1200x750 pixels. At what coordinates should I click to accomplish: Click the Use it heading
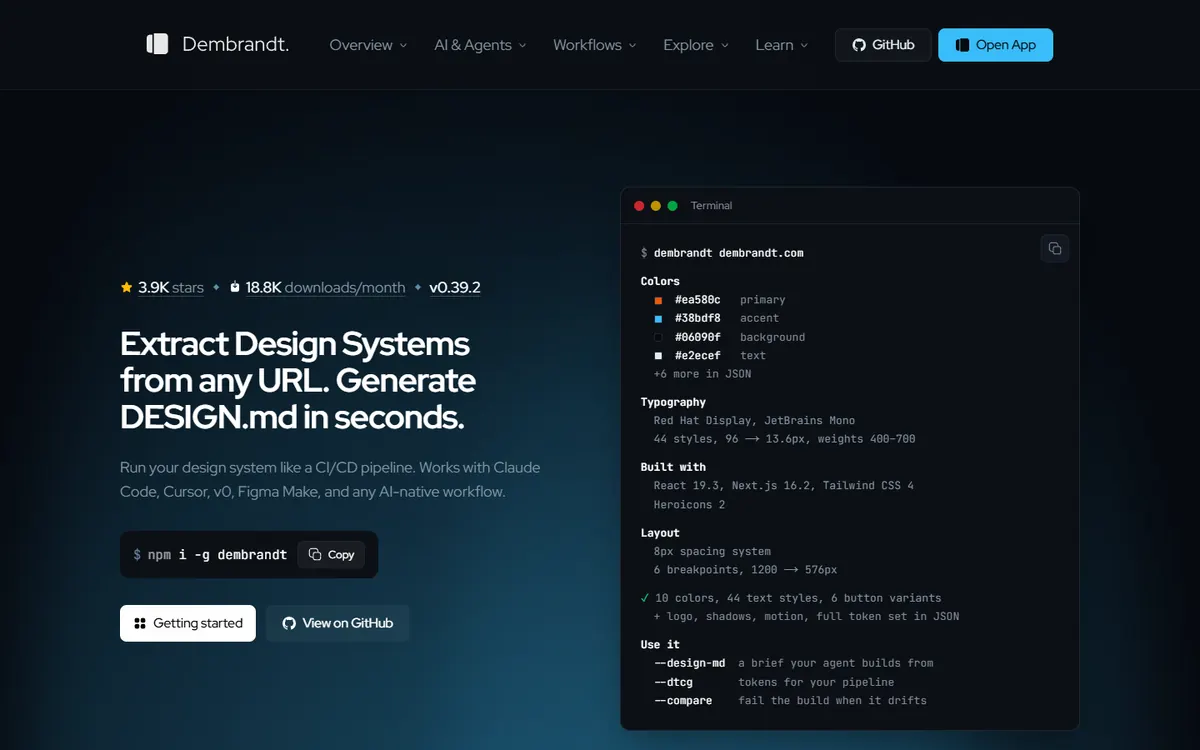(660, 645)
